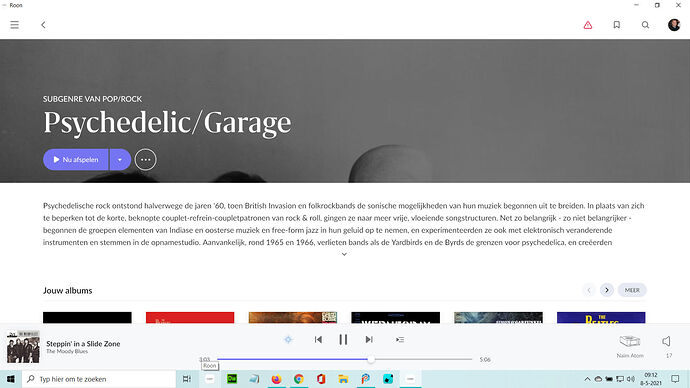
Task: Skip to previous track
Action: point(318,339)
